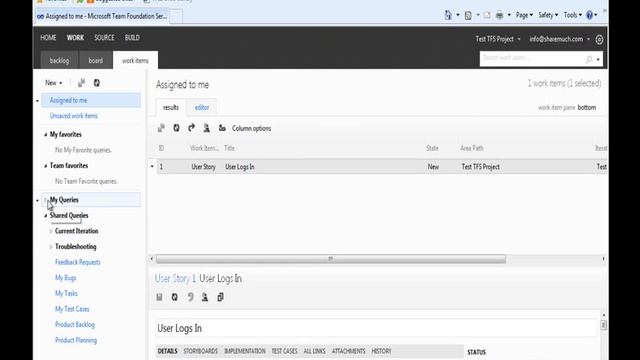This screenshot has height=360, width=640.
Task: Select the ALL LINKS tab
Action: (314, 351)
